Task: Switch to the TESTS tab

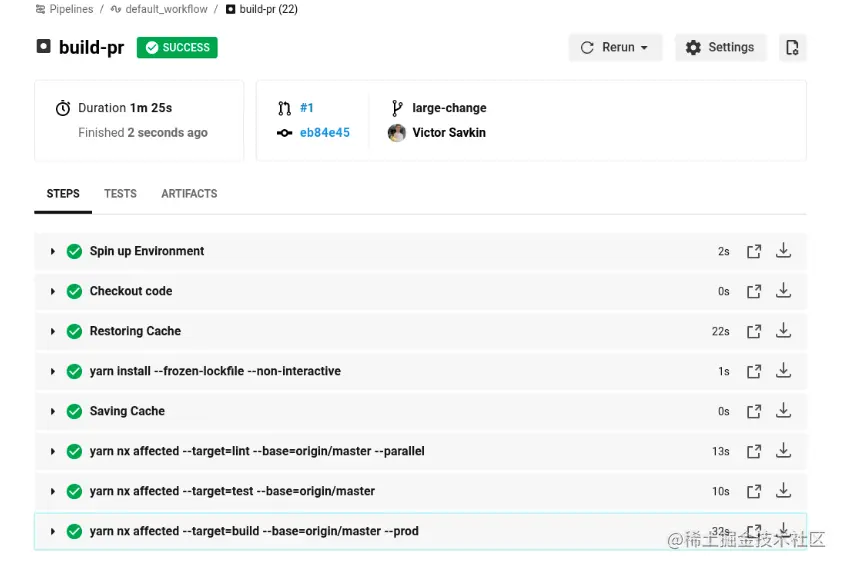Action: 120,194
